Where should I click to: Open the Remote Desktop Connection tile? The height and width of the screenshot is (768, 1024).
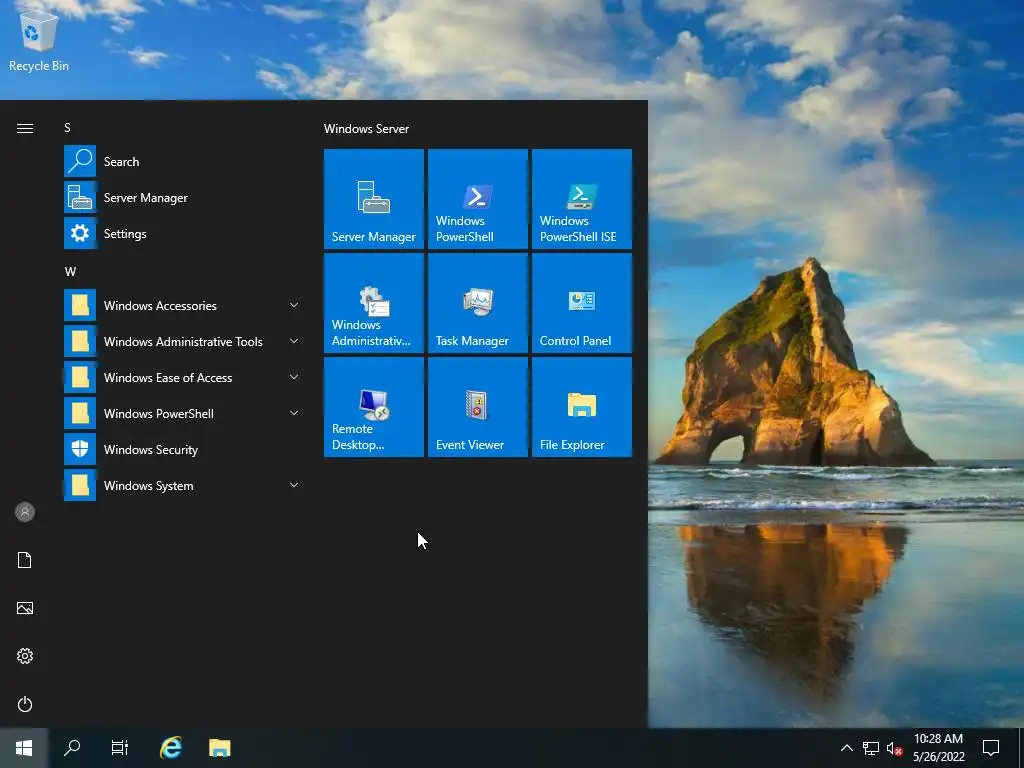374,406
